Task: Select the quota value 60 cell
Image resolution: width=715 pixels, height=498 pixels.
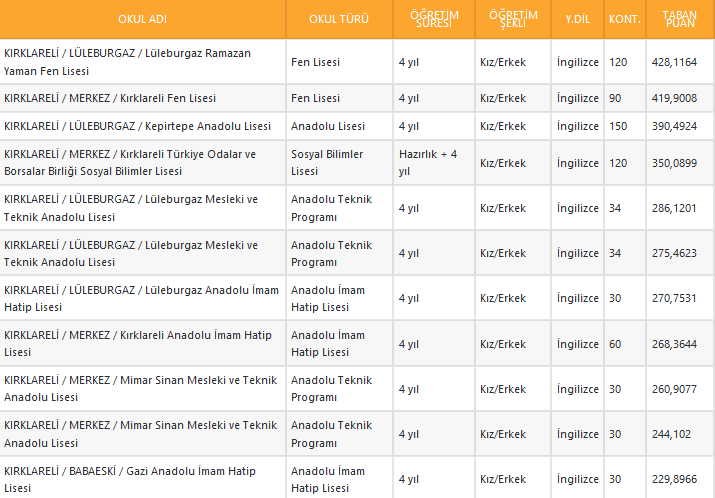Action: tap(616, 344)
